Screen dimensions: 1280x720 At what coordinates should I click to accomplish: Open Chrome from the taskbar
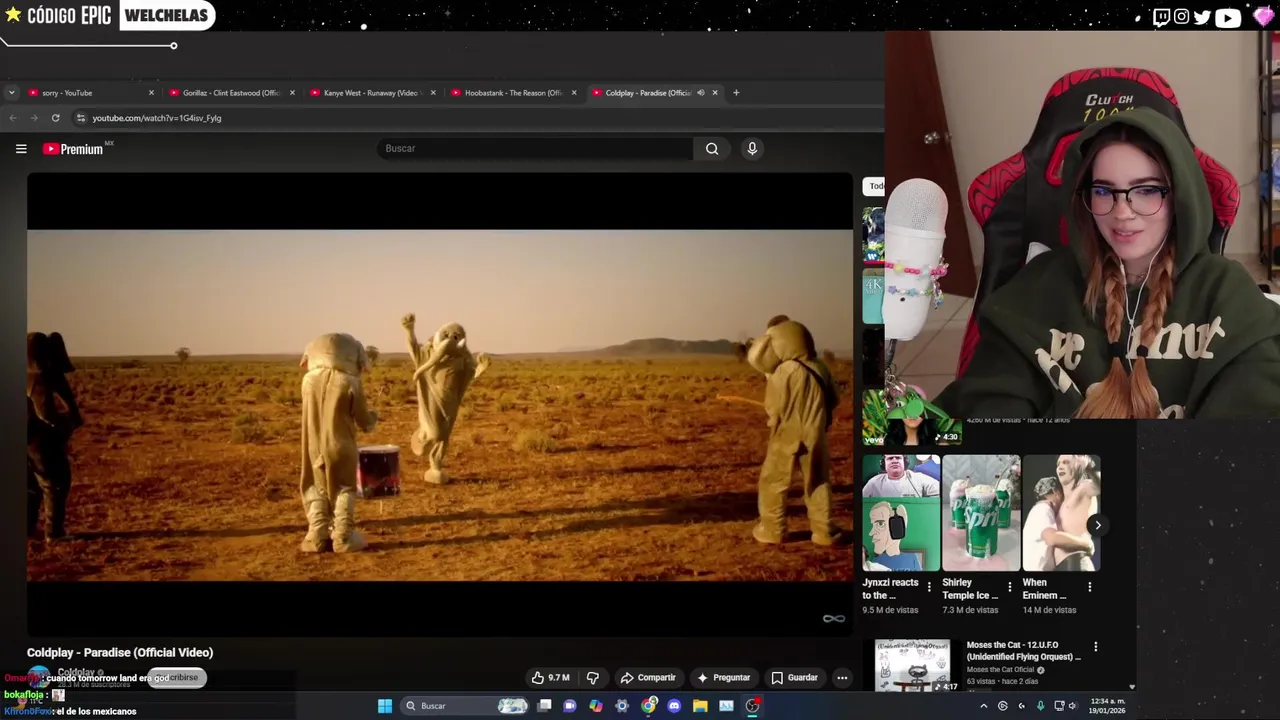(648, 706)
